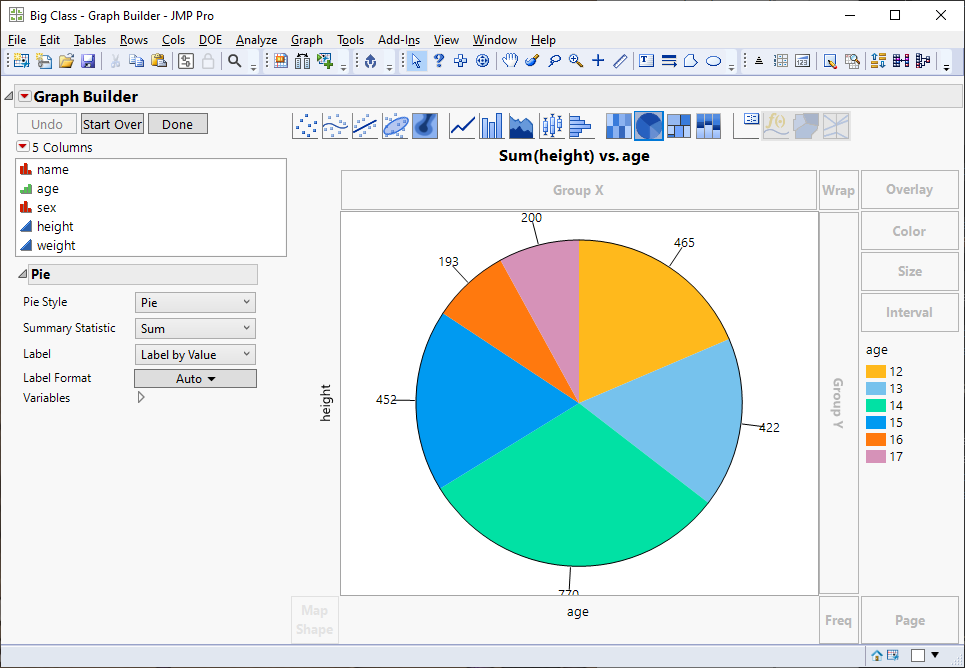Expand the Variables disclosure triangle

pos(141,397)
